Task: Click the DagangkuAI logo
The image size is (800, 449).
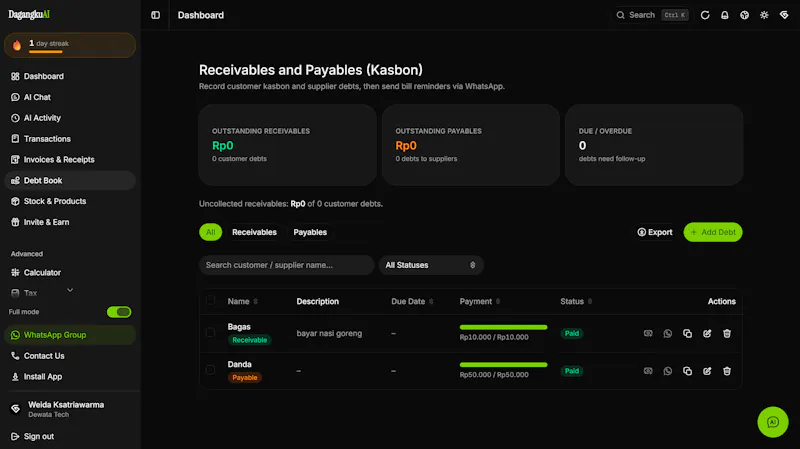Action: pyautogui.click(x=29, y=15)
